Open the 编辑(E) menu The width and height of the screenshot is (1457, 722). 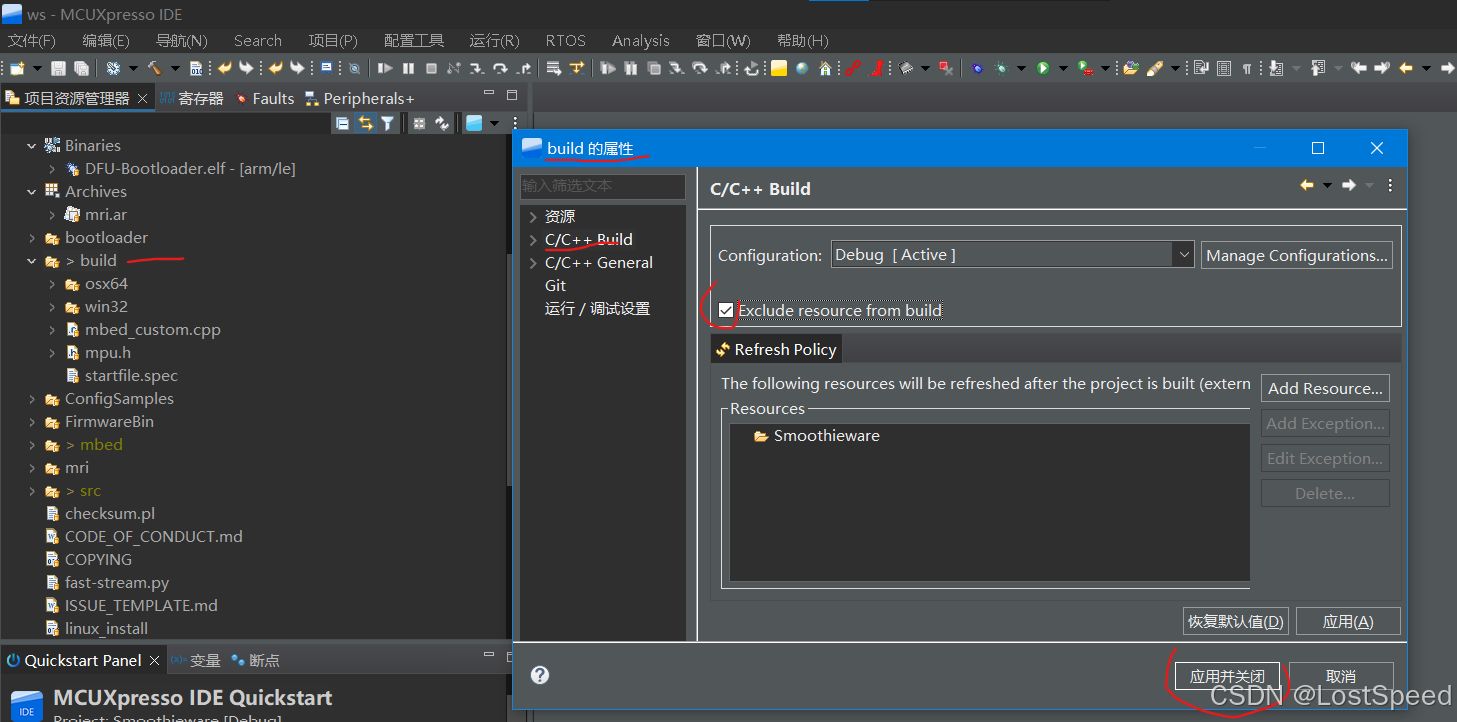pos(106,41)
